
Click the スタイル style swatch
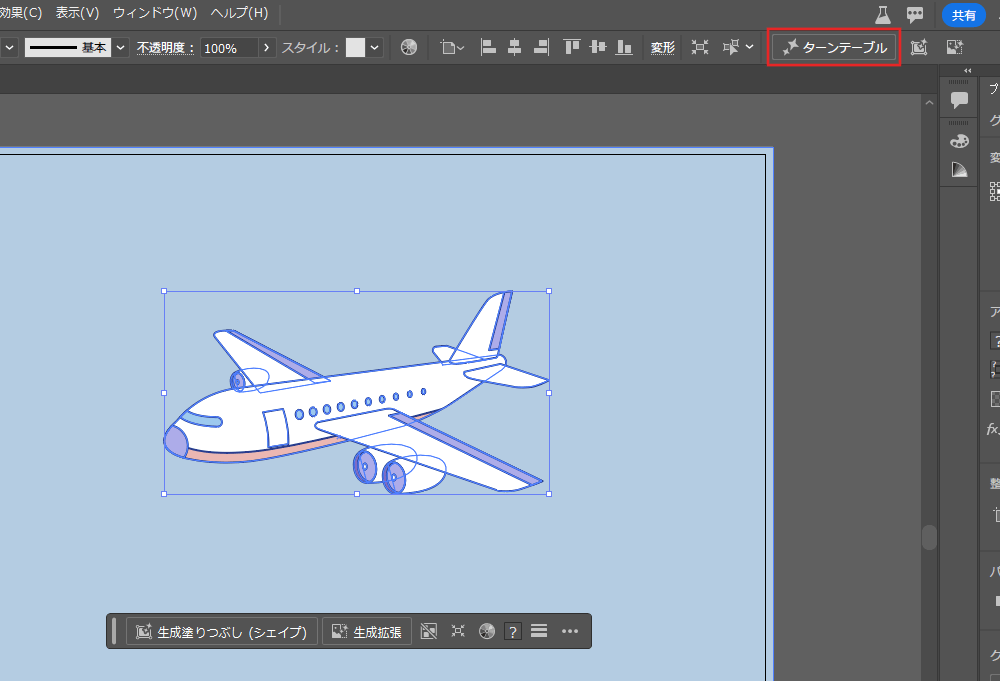point(355,47)
